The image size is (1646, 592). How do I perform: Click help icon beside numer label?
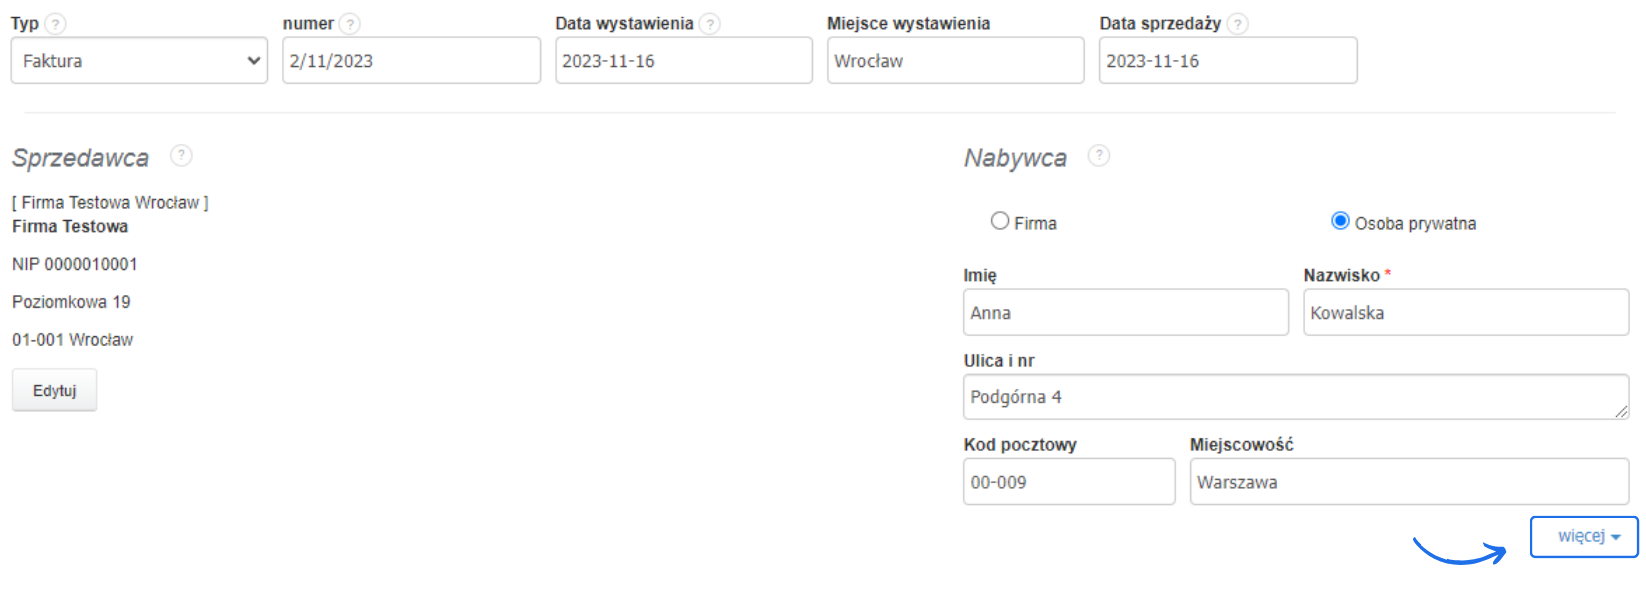point(349,24)
